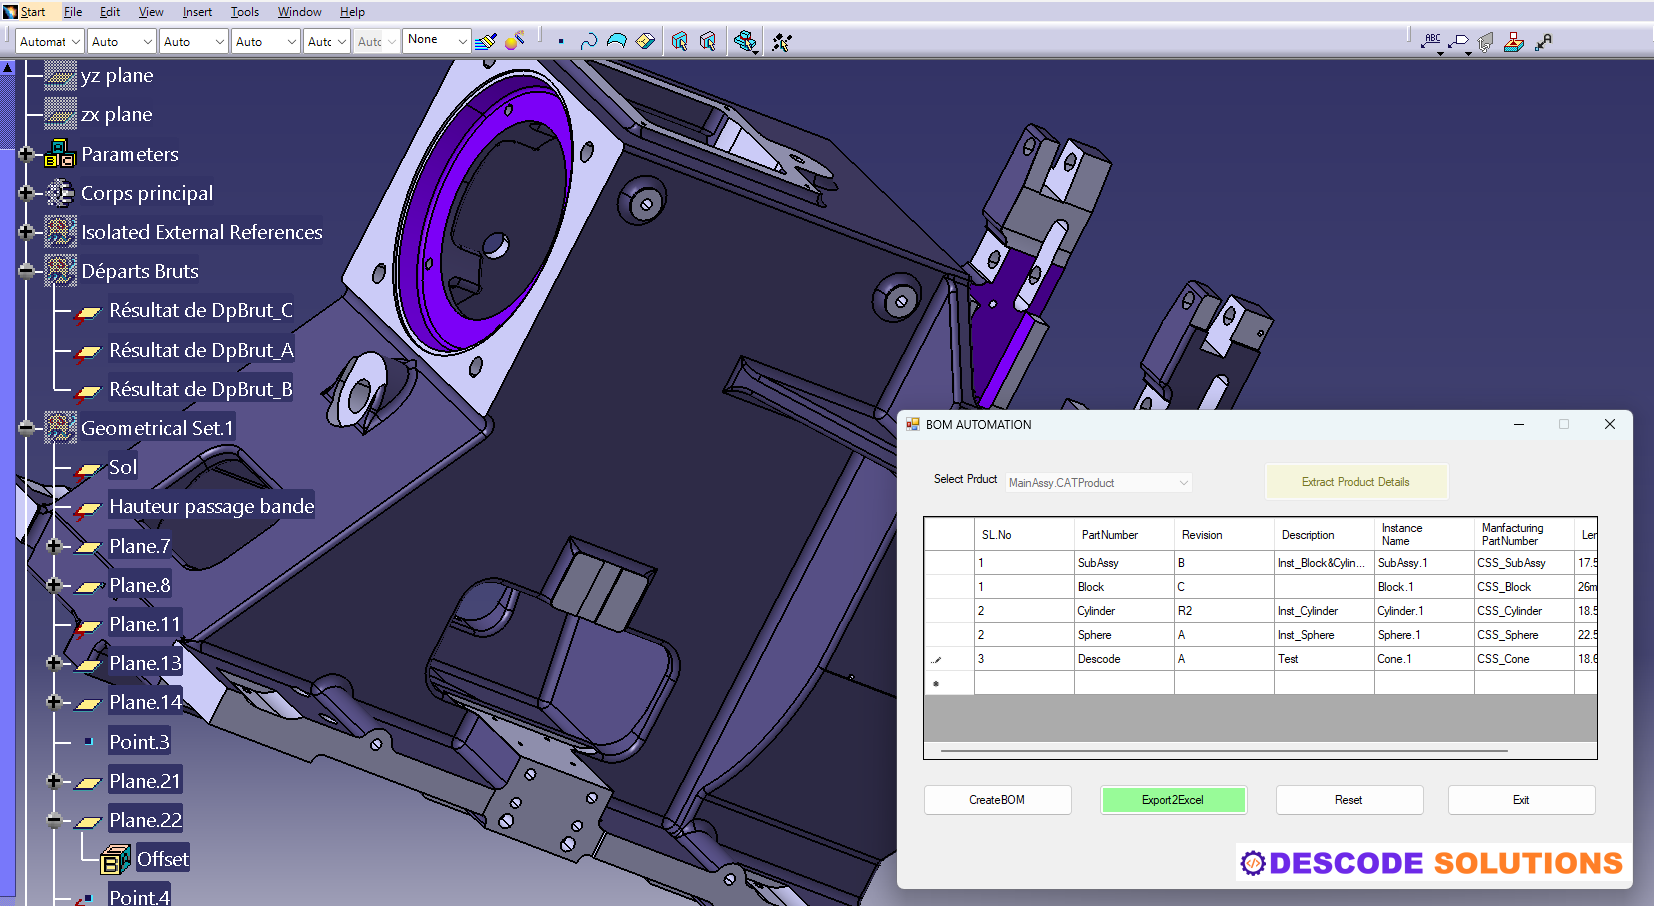The image size is (1654, 906).
Task: Click the Flag Note with Leader icon
Action: tap(1457, 41)
